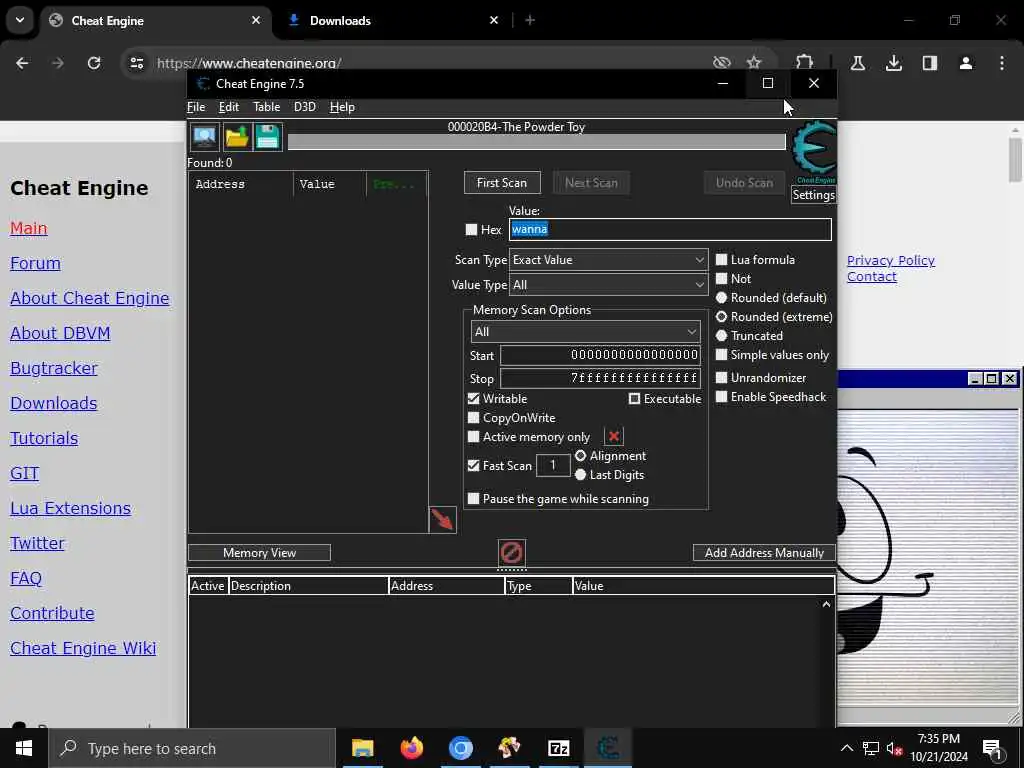Open the notification center icon
Viewport: 1024px width, 768px height.
tap(993, 748)
